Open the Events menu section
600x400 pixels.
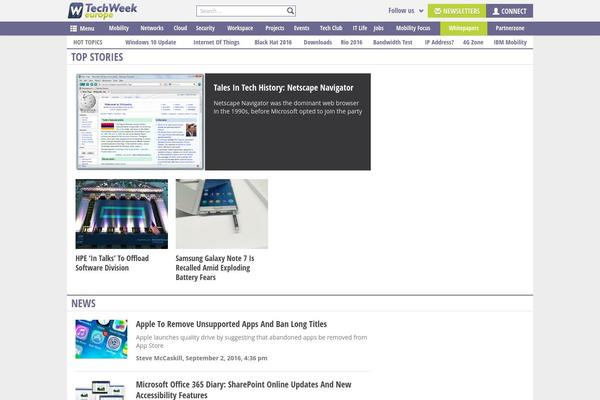click(302, 28)
